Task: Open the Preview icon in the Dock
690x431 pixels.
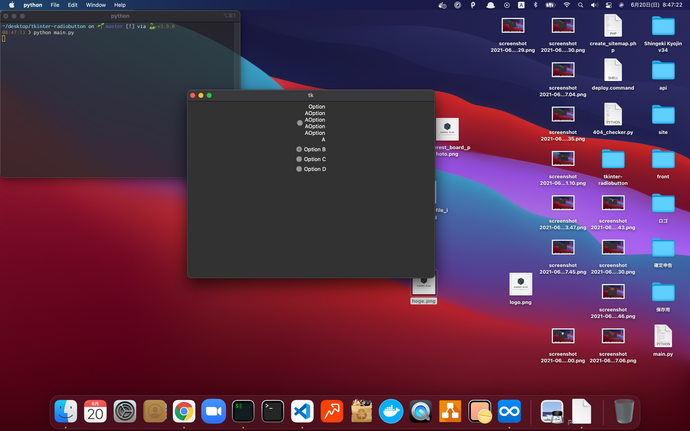Action: [x=552, y=411]
